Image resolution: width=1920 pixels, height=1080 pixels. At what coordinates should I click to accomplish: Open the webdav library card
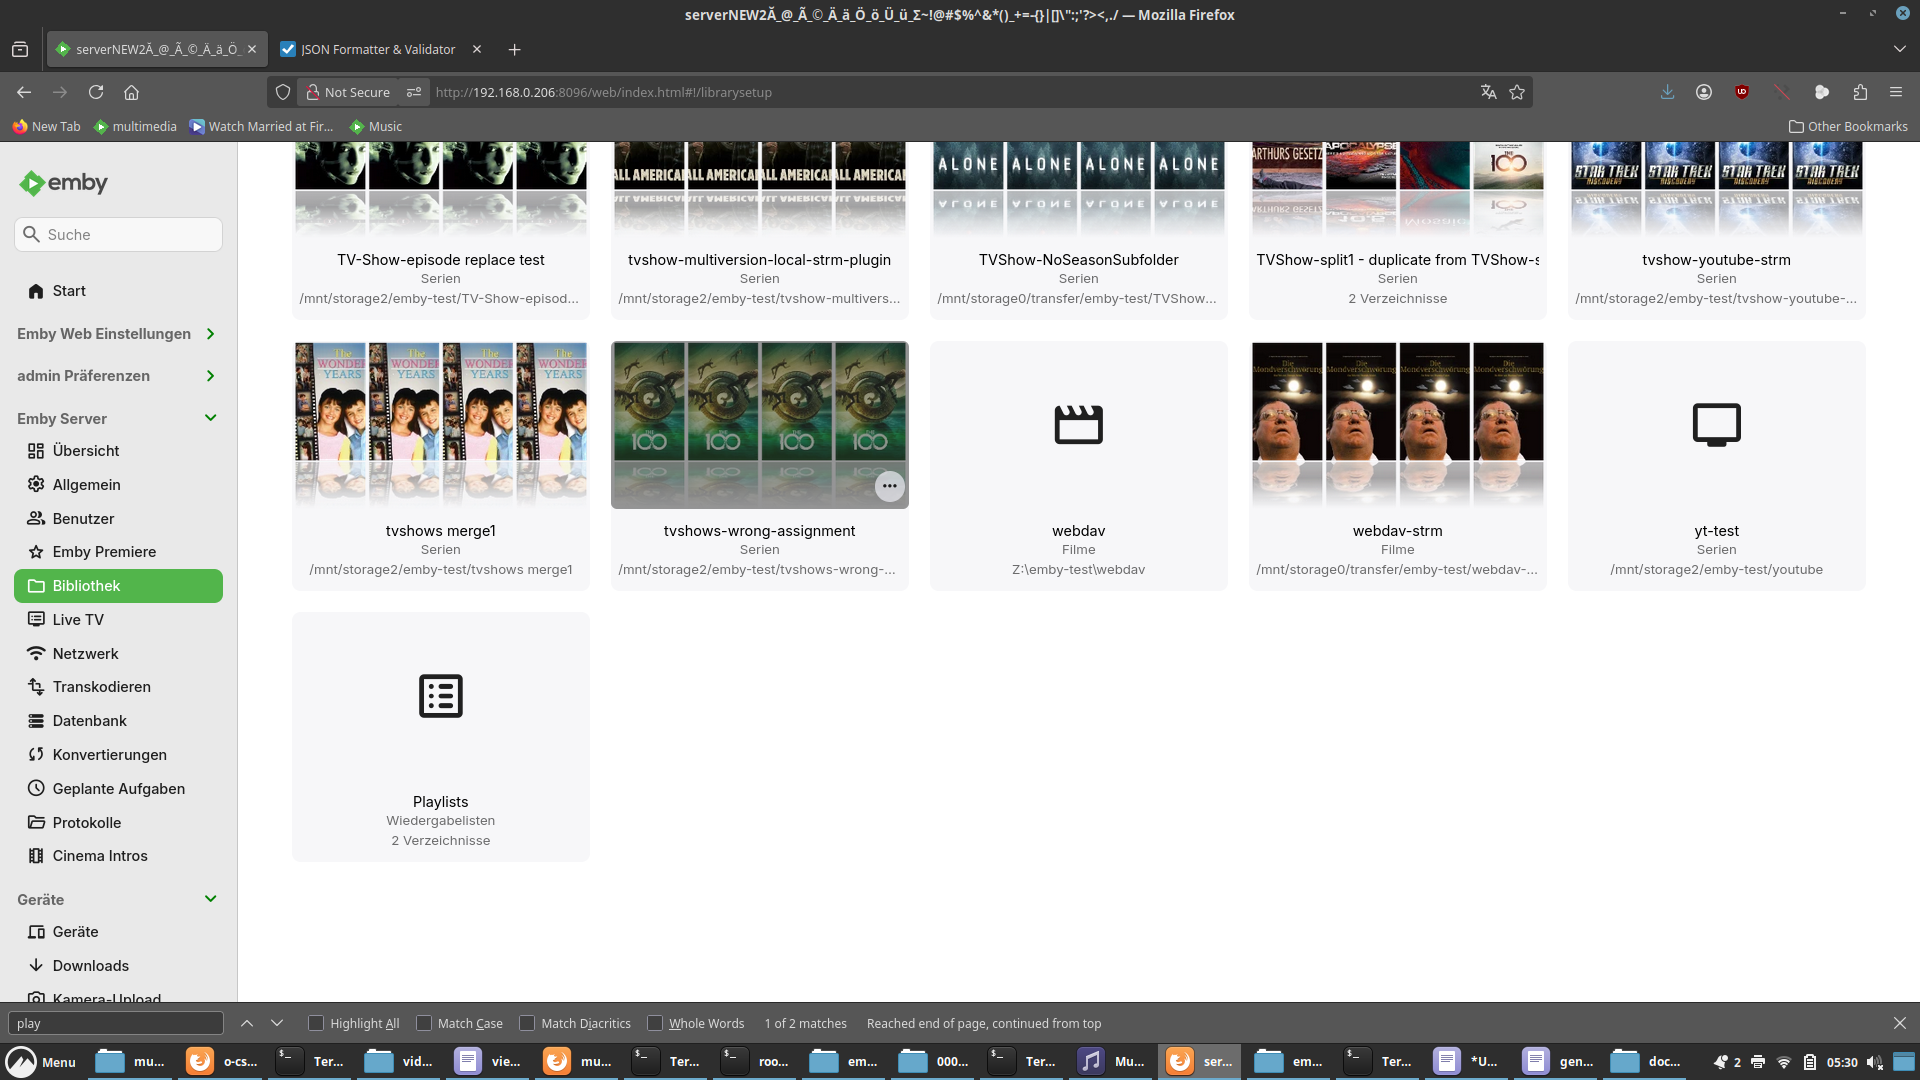(1078, 466)
